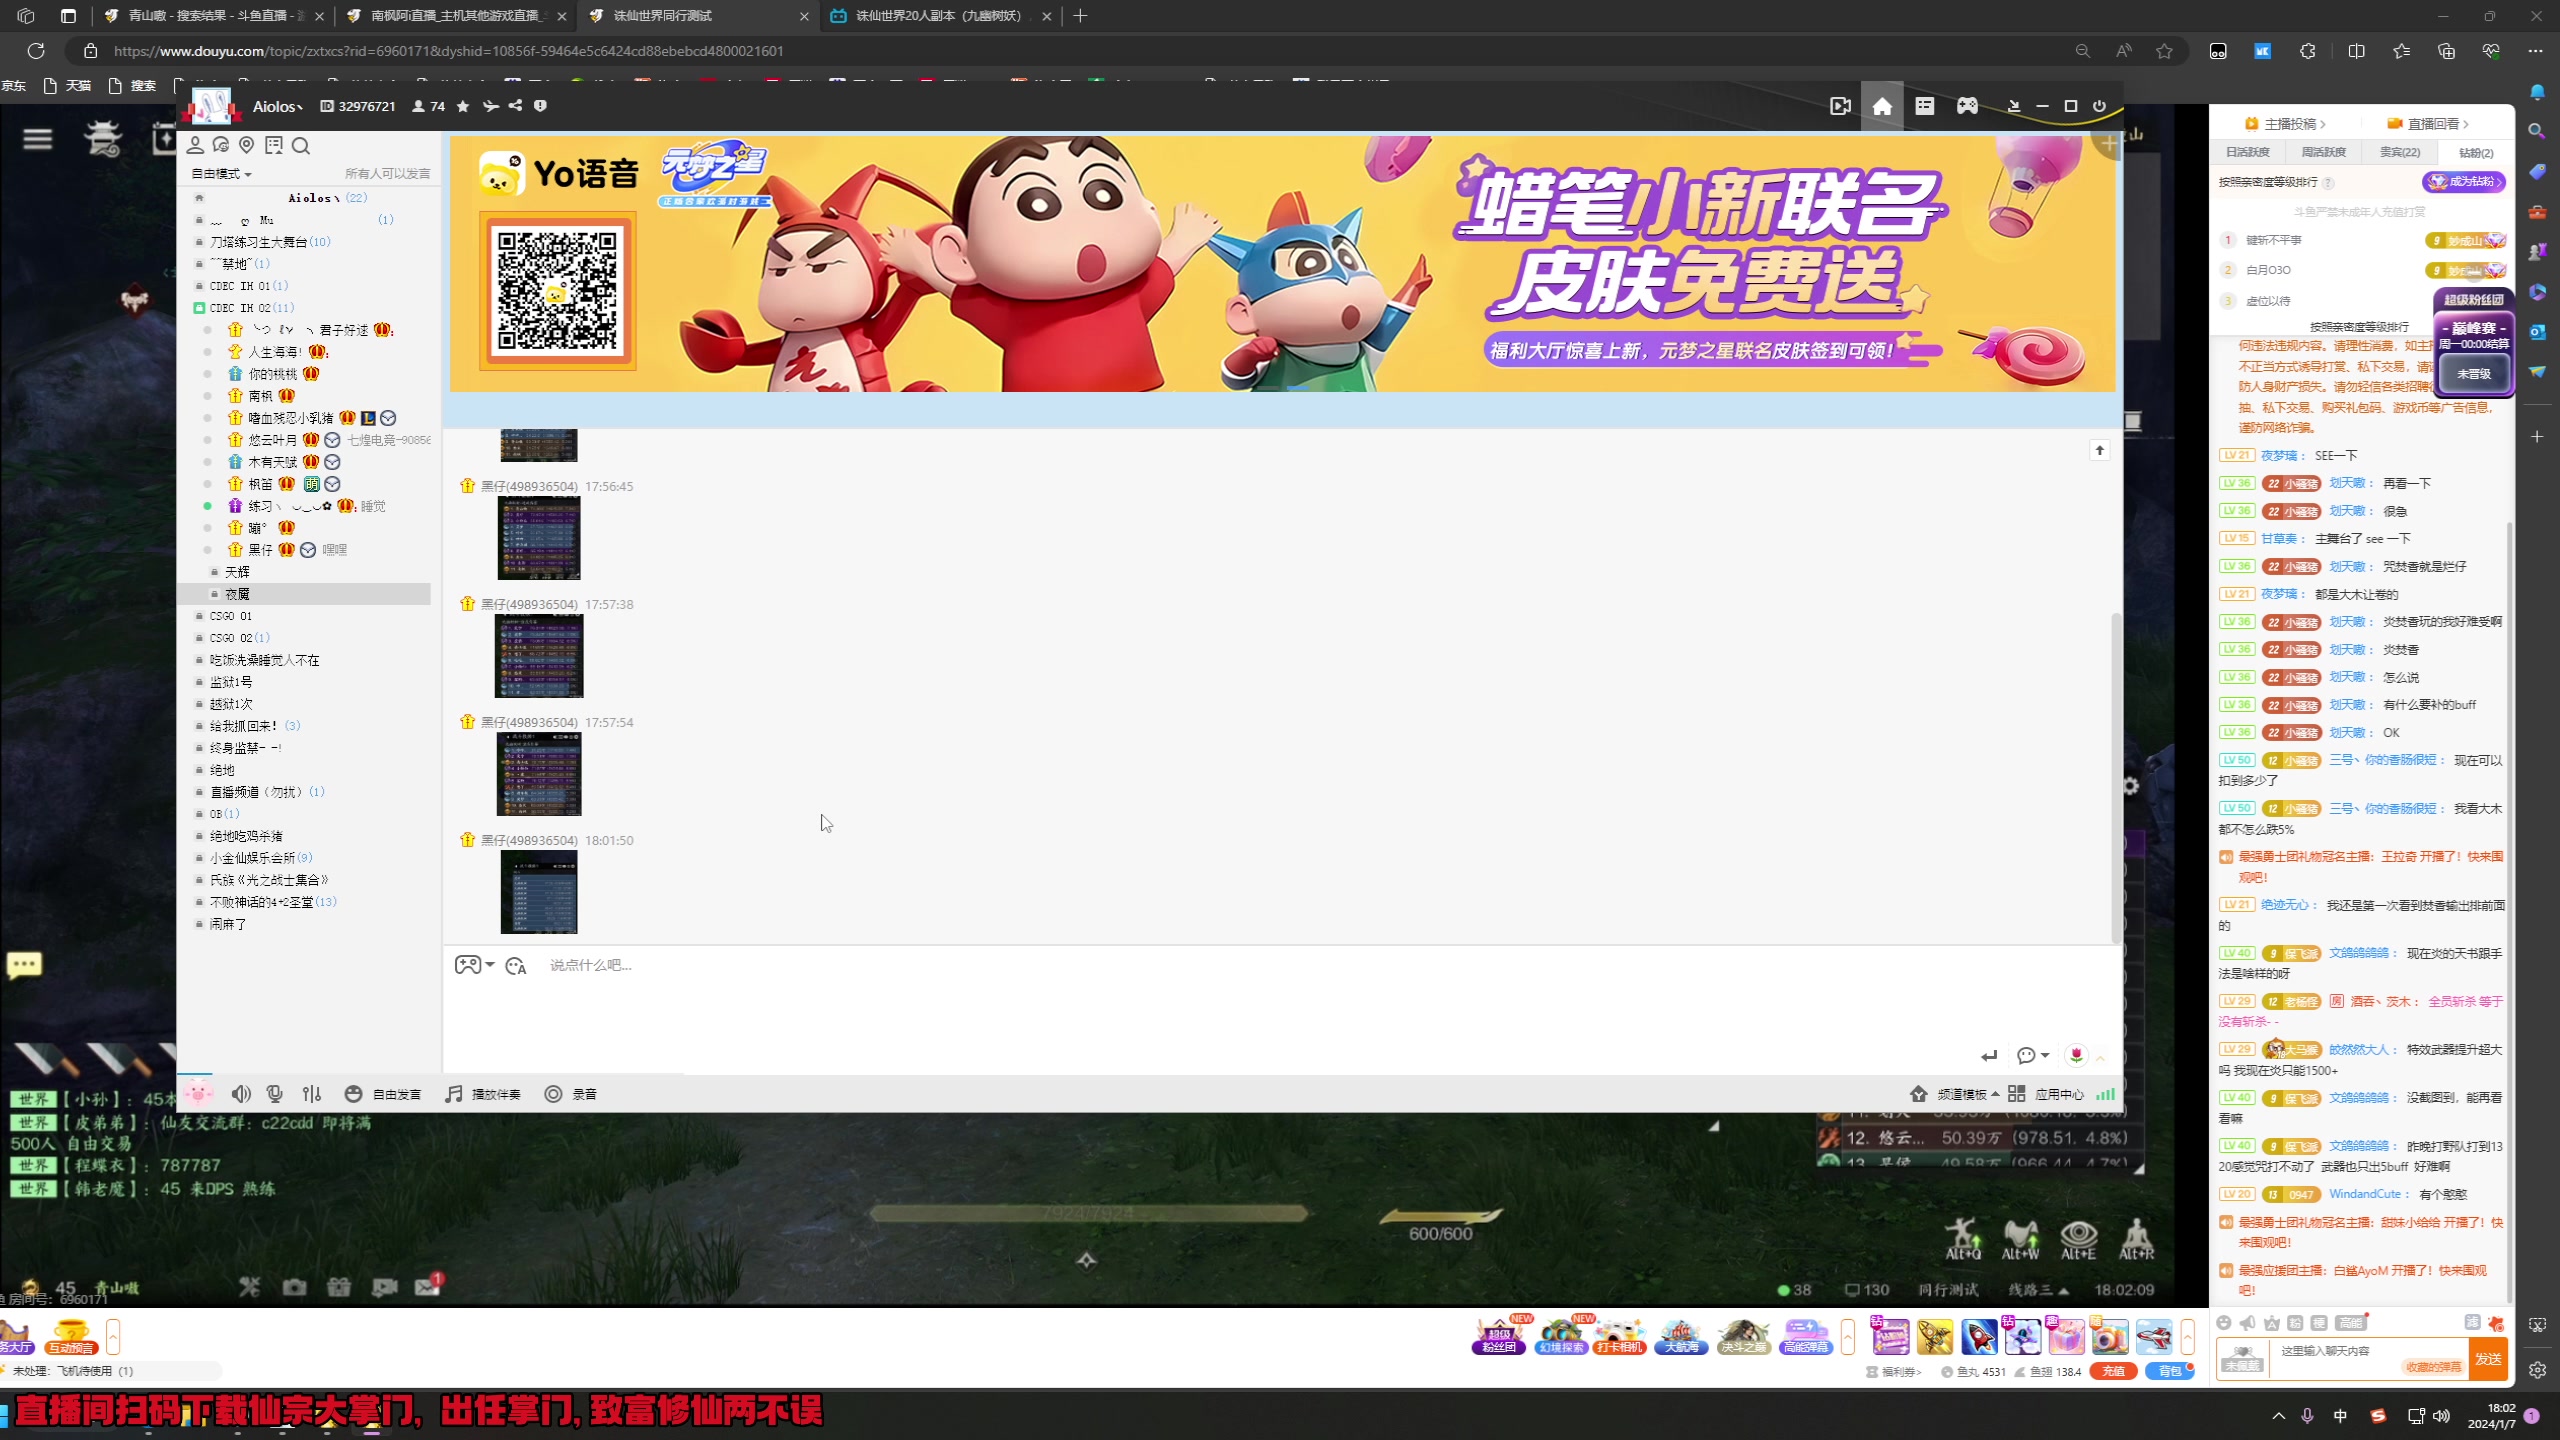Open the 大航海 activity icon
The width and height of the screenshot is (2560, 1440).
coord(1681,1337)
